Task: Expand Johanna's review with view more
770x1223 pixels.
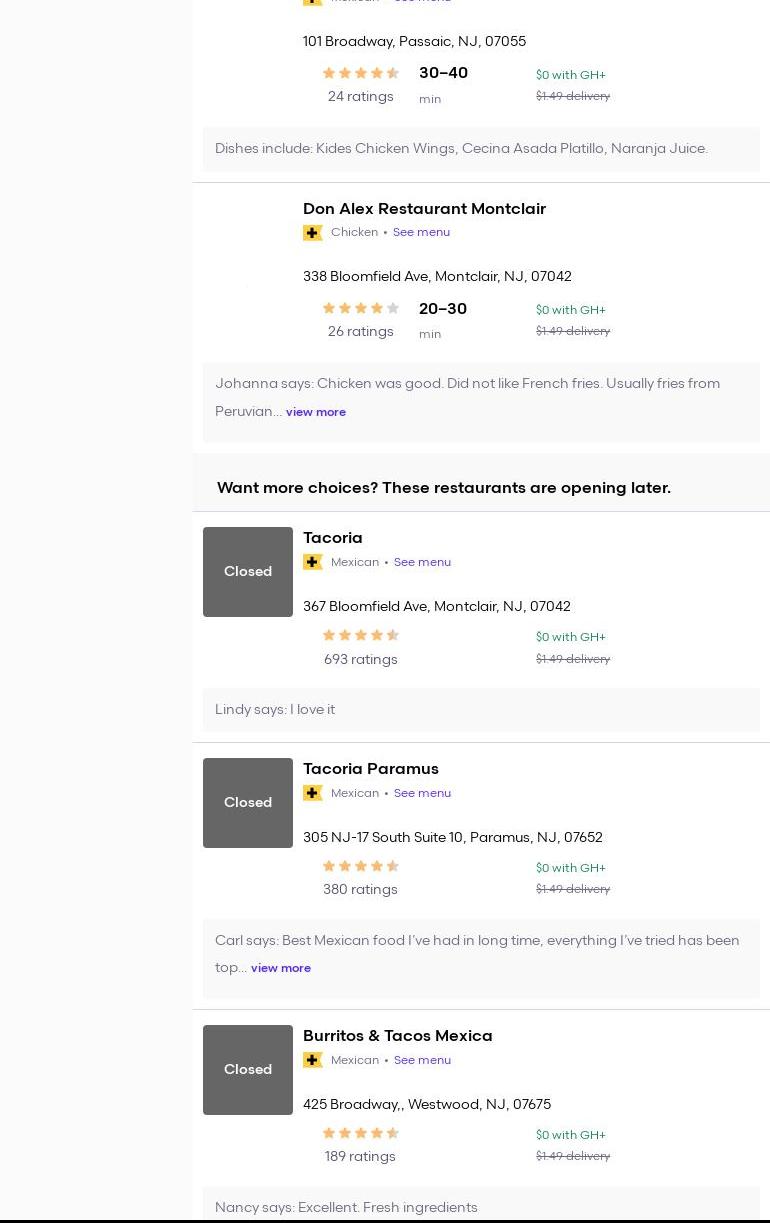Action: (316, 412)
